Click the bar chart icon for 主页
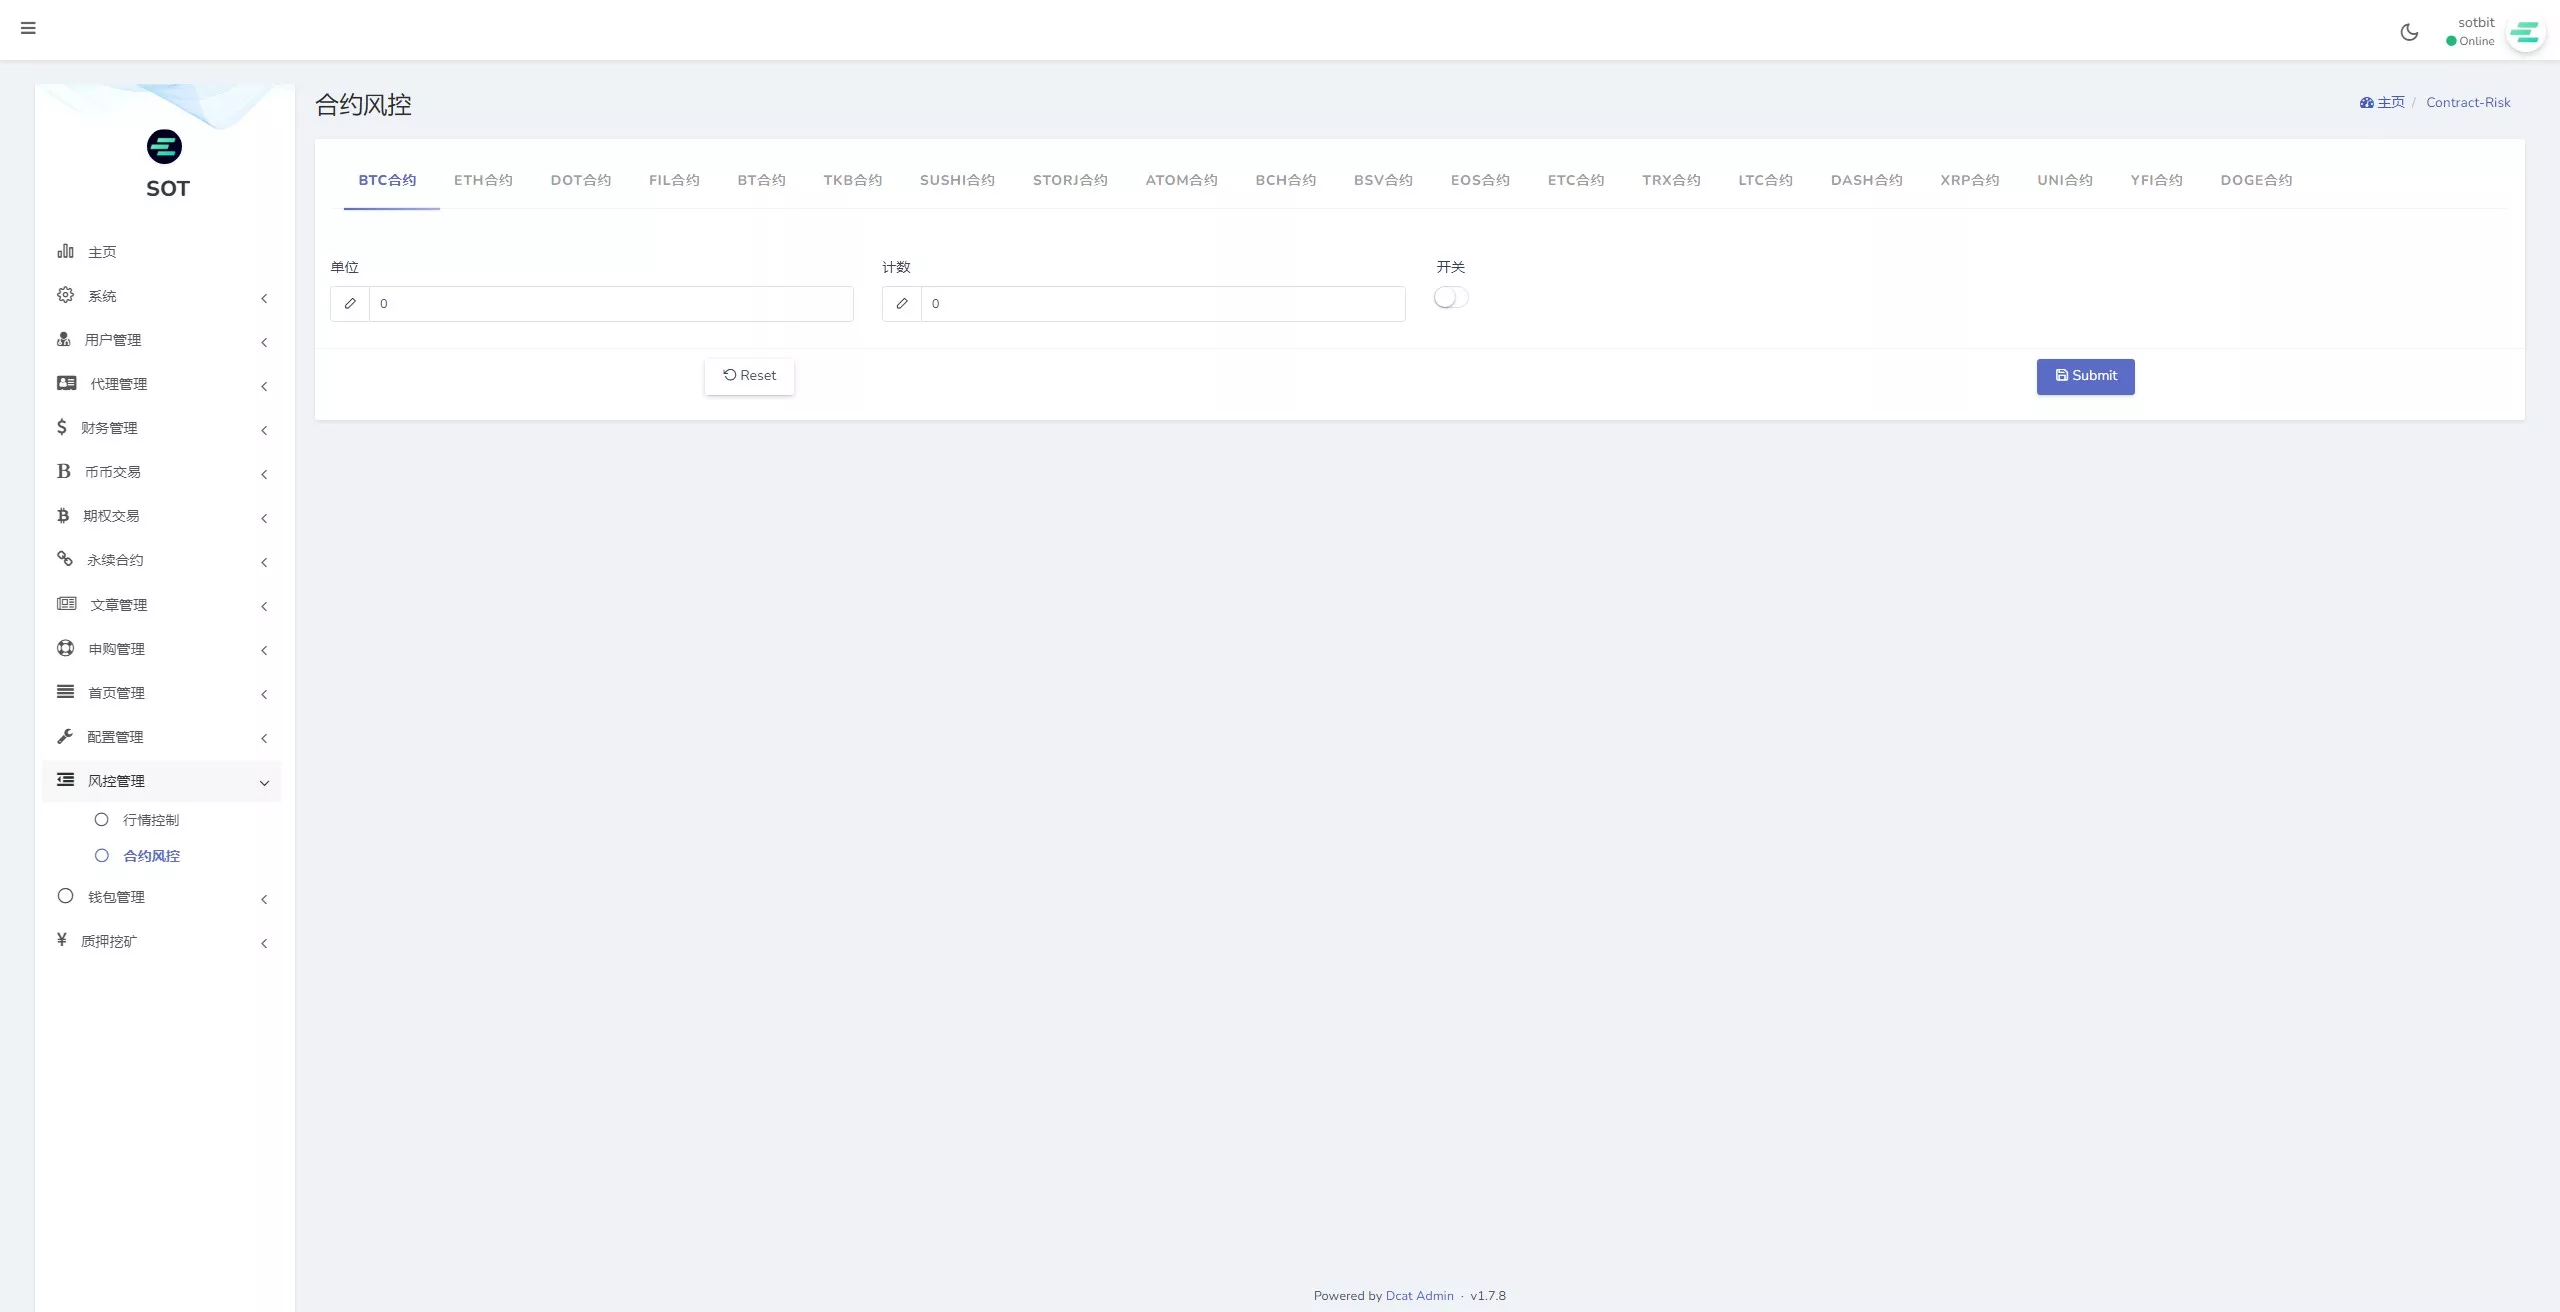The width and height of the screenshot is (2560, 1312). (x=66, y=251)
